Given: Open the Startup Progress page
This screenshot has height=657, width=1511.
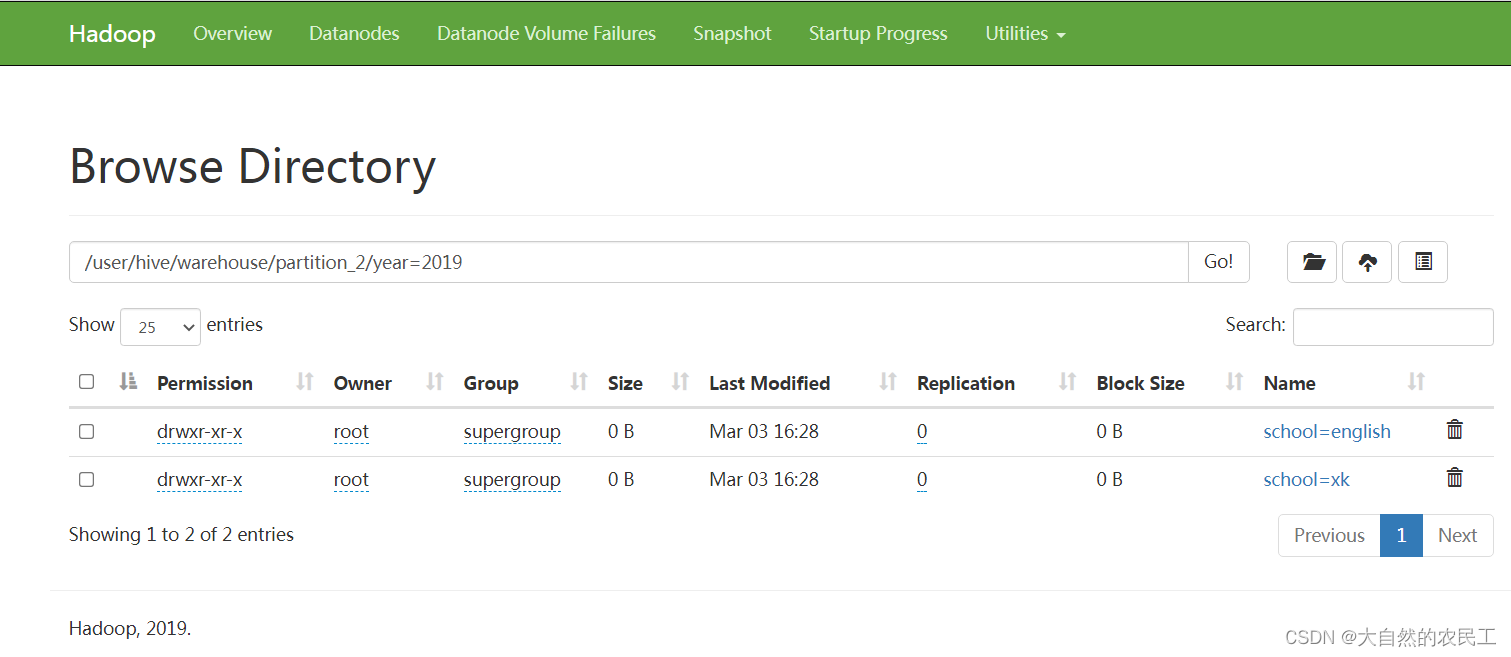Looking at the screenshot, I should (878, 33).
